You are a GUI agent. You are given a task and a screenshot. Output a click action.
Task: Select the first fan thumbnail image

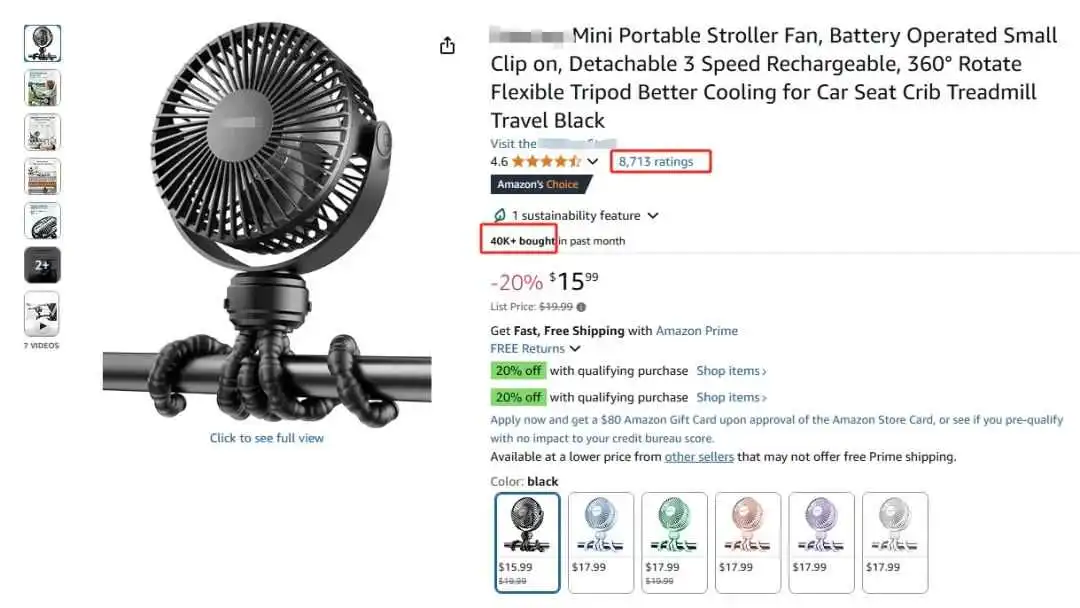tap(42, 43)
